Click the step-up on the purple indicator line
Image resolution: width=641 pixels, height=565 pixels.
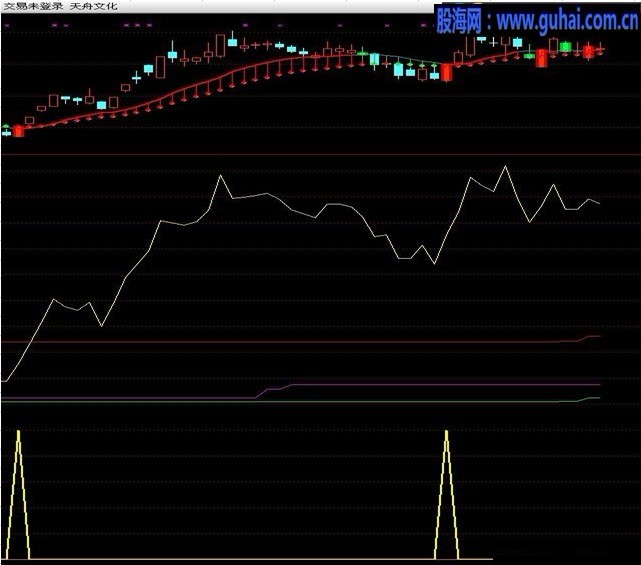point(274,390)
